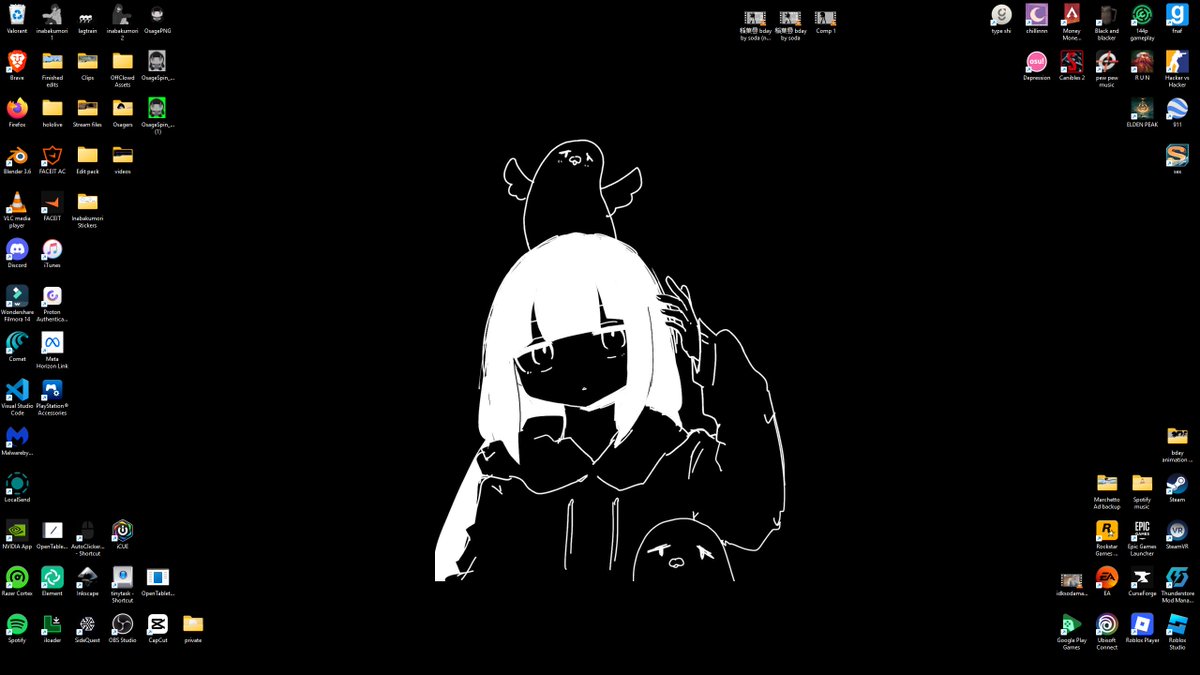Select the Finished edits folder
The height and width of the screenshot is (675, 1200).
tap(52, 62)
